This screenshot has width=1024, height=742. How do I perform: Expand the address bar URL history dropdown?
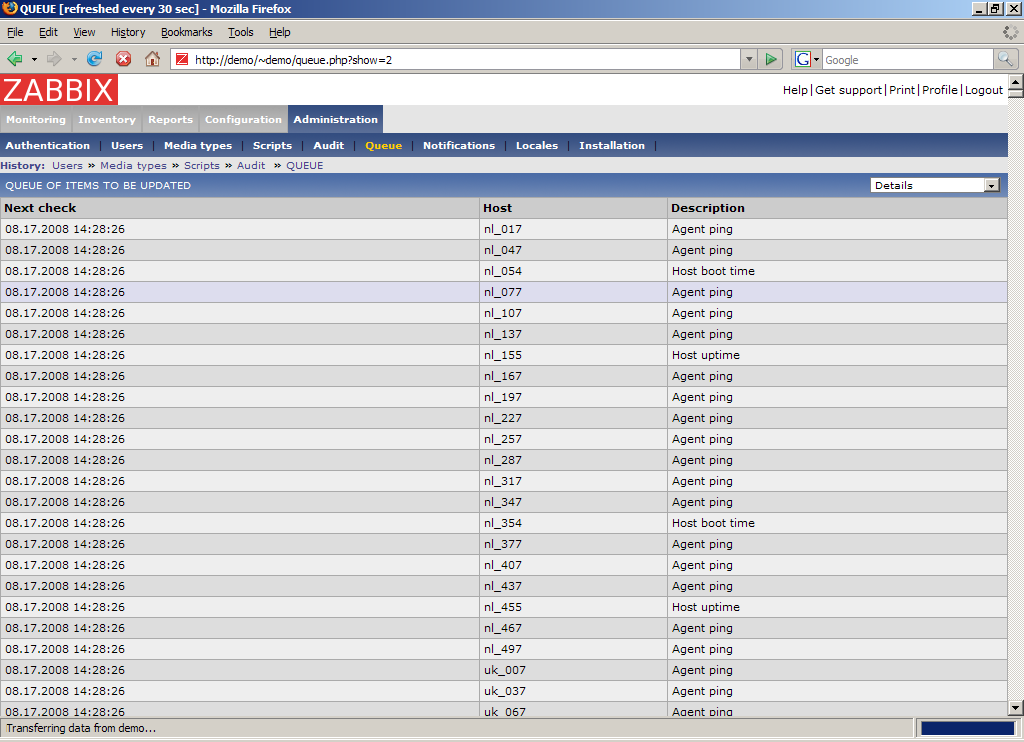click(x=749, y=59)
